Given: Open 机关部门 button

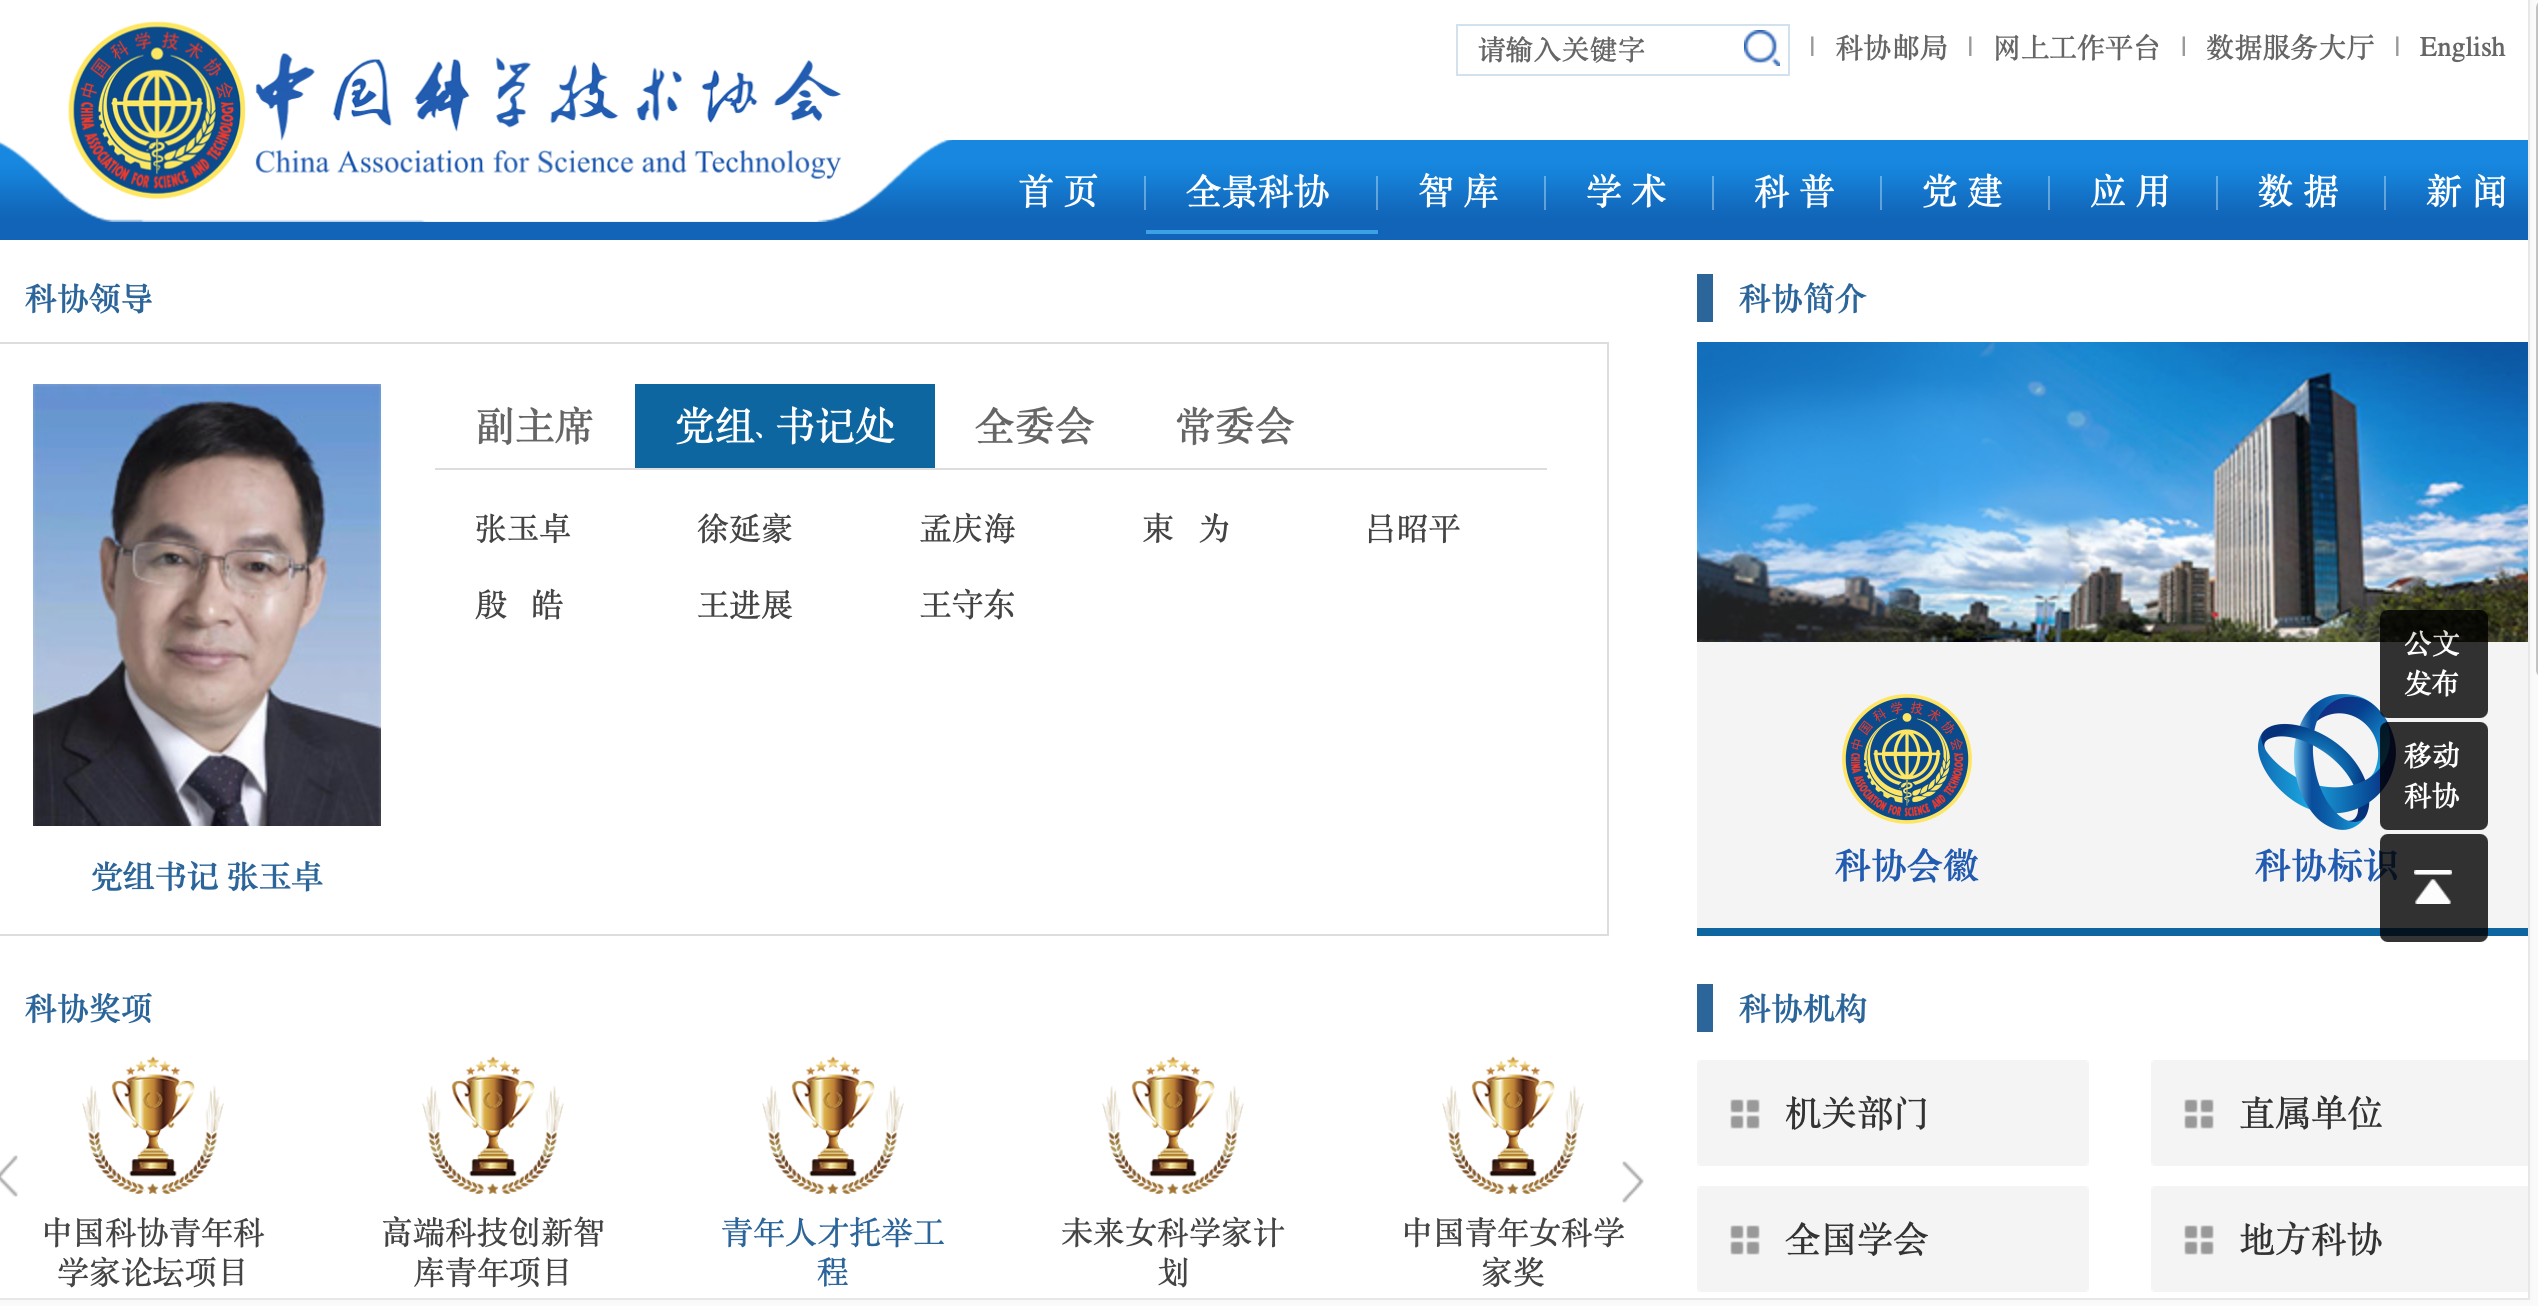Looking at the screenshot, I should click(x=1893, y=1113).
